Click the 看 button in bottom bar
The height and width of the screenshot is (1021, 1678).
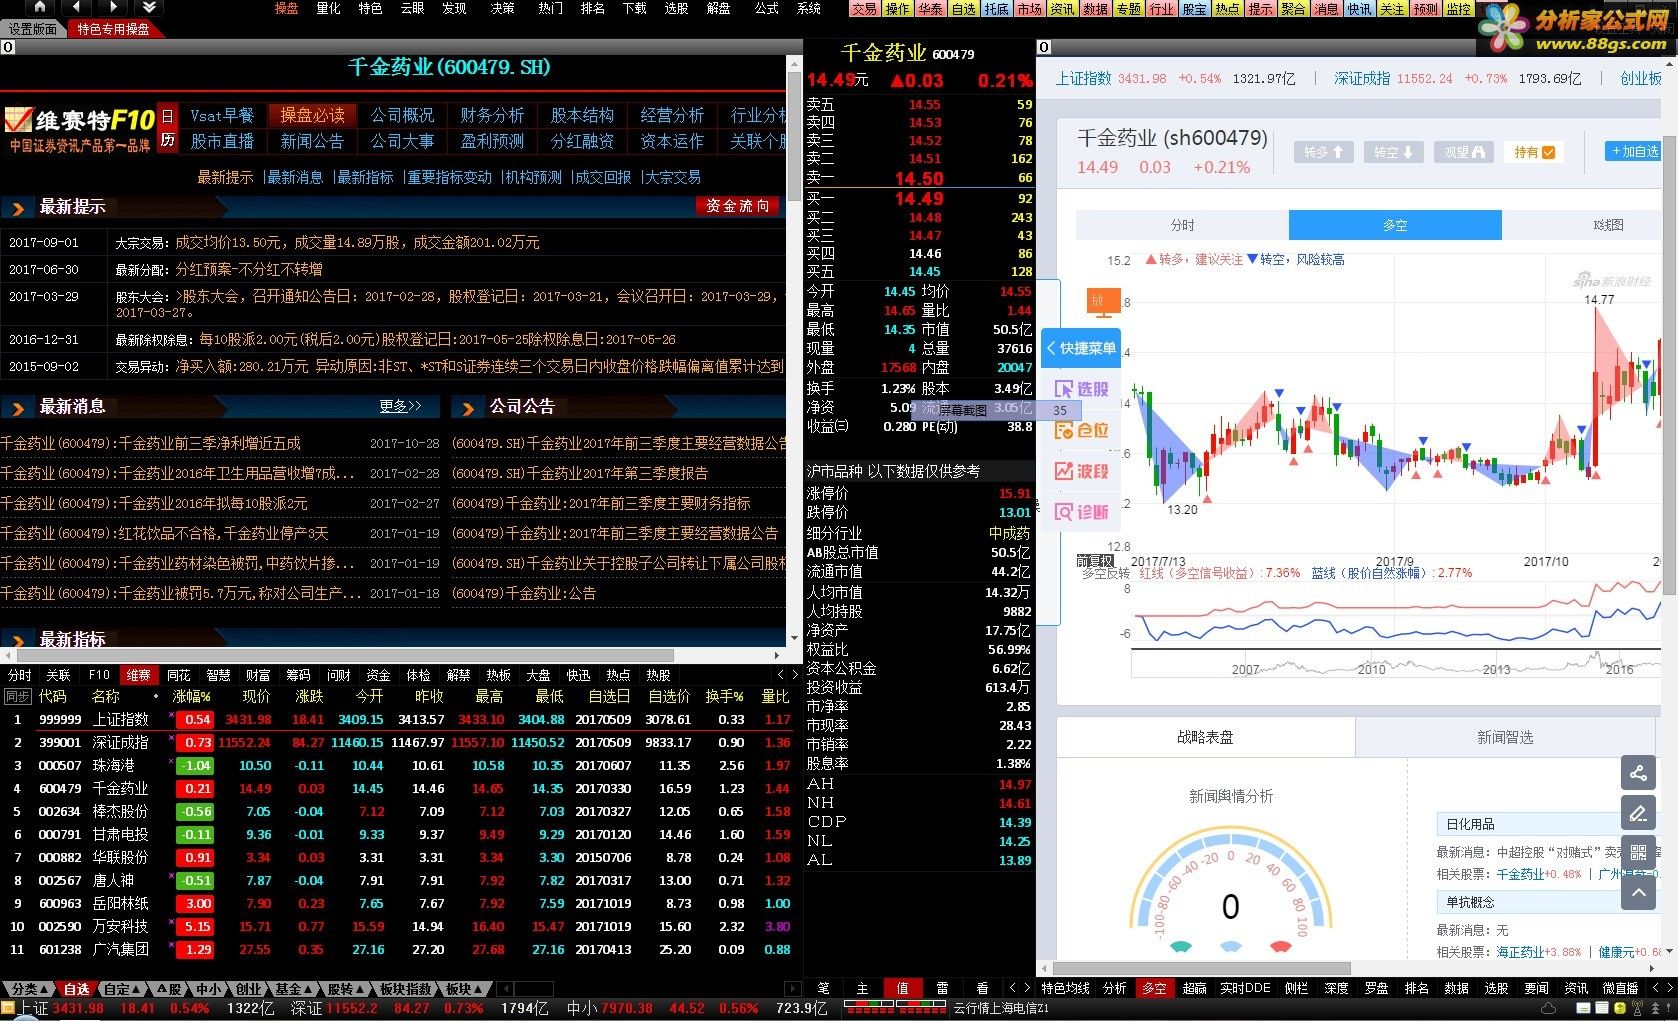982,988
